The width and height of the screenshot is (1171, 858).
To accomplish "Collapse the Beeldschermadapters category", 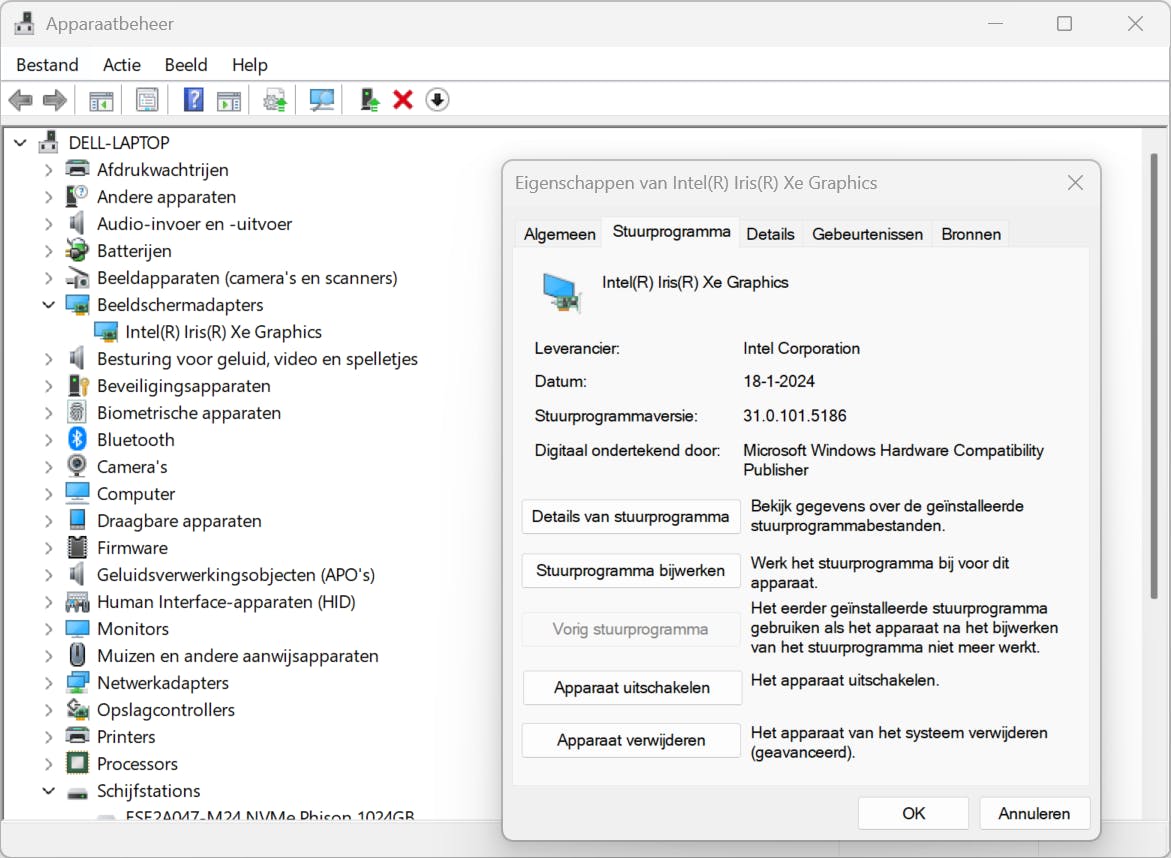I will [x=49, y=305].
